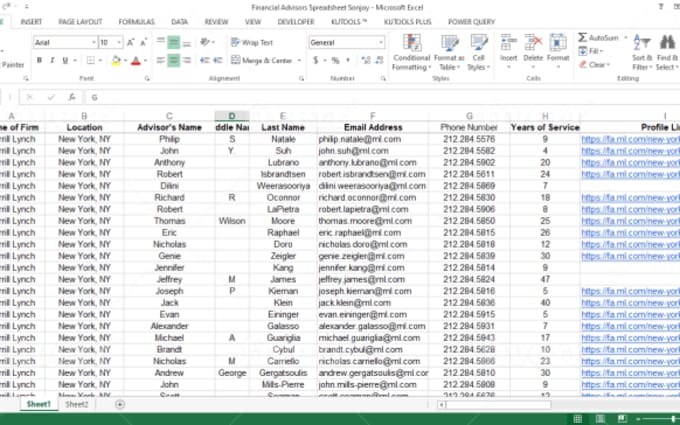
Task: Open Number dialog launcher
Action: 383,78
